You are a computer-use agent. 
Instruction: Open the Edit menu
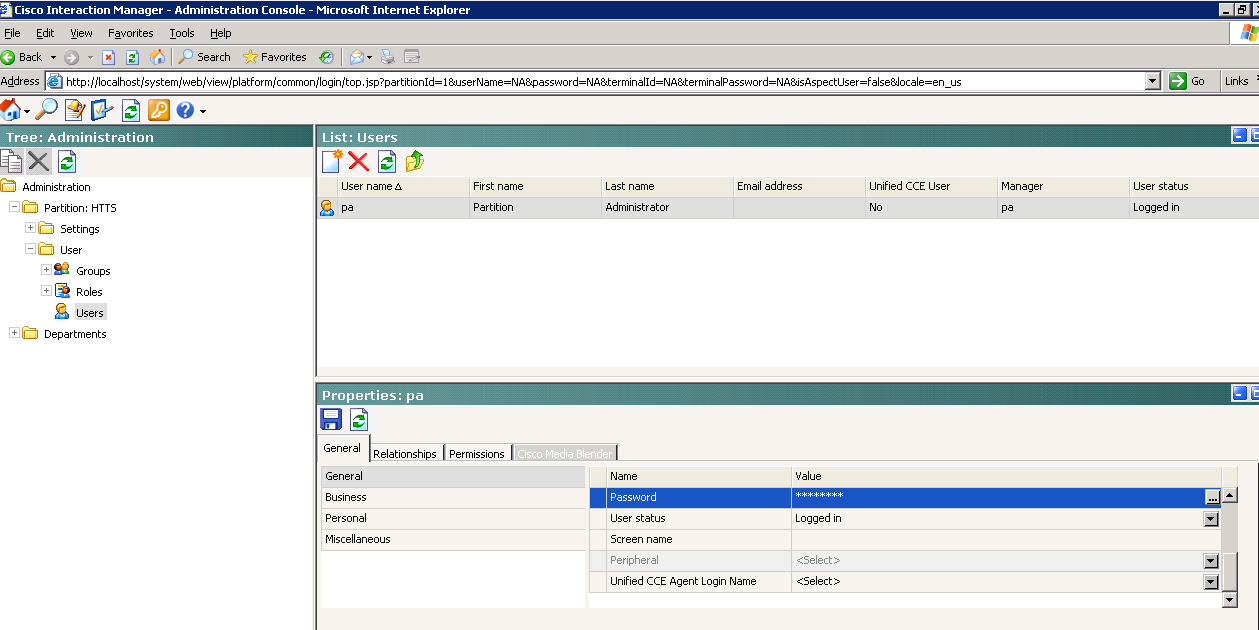(x=45, y=33)
